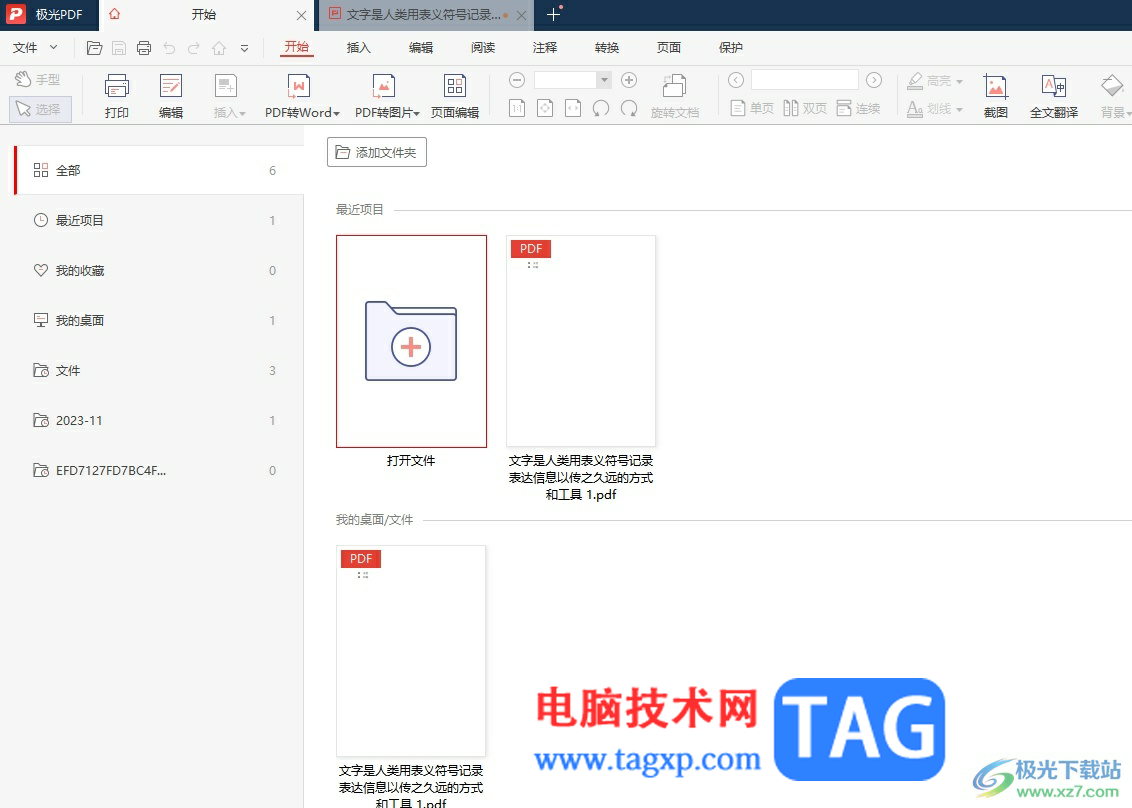The height and width of the screenshot is (808, 1132).
Task: Select the 文件 folder in sidebar
Action: click(x=159, y=370)
